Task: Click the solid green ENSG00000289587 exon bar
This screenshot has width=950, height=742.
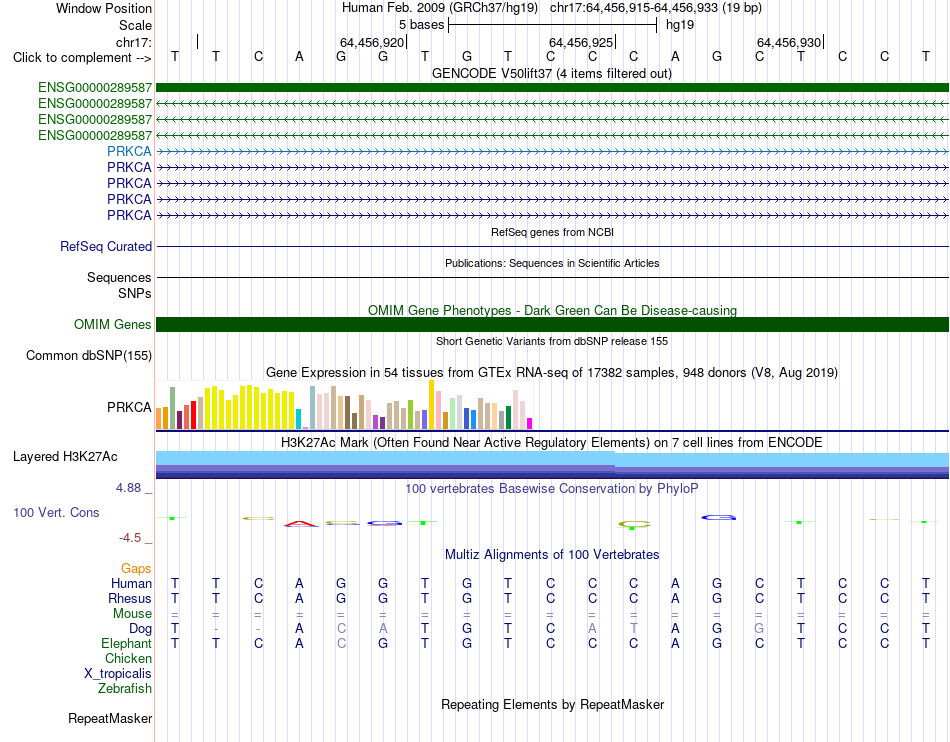Action: [x=552, y=87]
